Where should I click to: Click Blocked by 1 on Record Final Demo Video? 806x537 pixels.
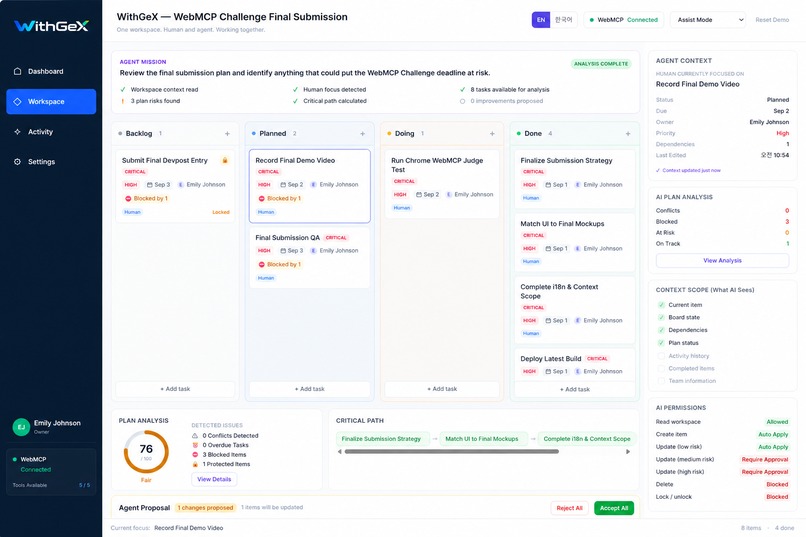pyautogui.click(x=280, y=198)
